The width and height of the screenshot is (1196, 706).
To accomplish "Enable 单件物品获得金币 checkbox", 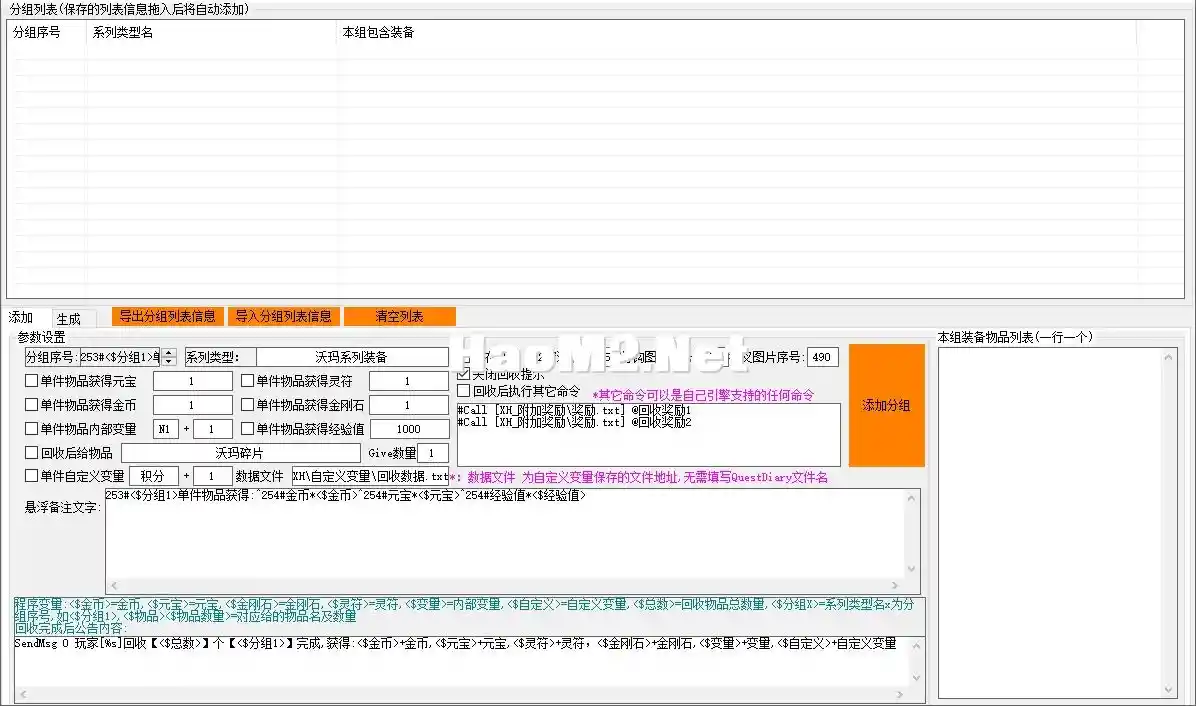I will tap(31, 405).
